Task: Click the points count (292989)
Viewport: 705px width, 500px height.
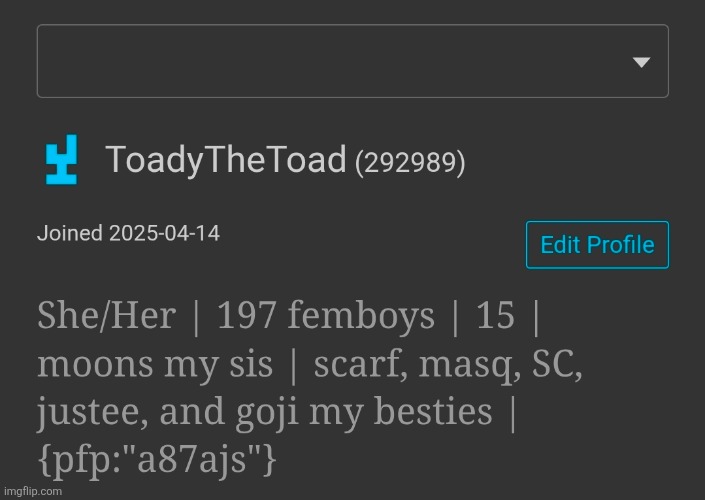Action: click(x=410, y=163)
